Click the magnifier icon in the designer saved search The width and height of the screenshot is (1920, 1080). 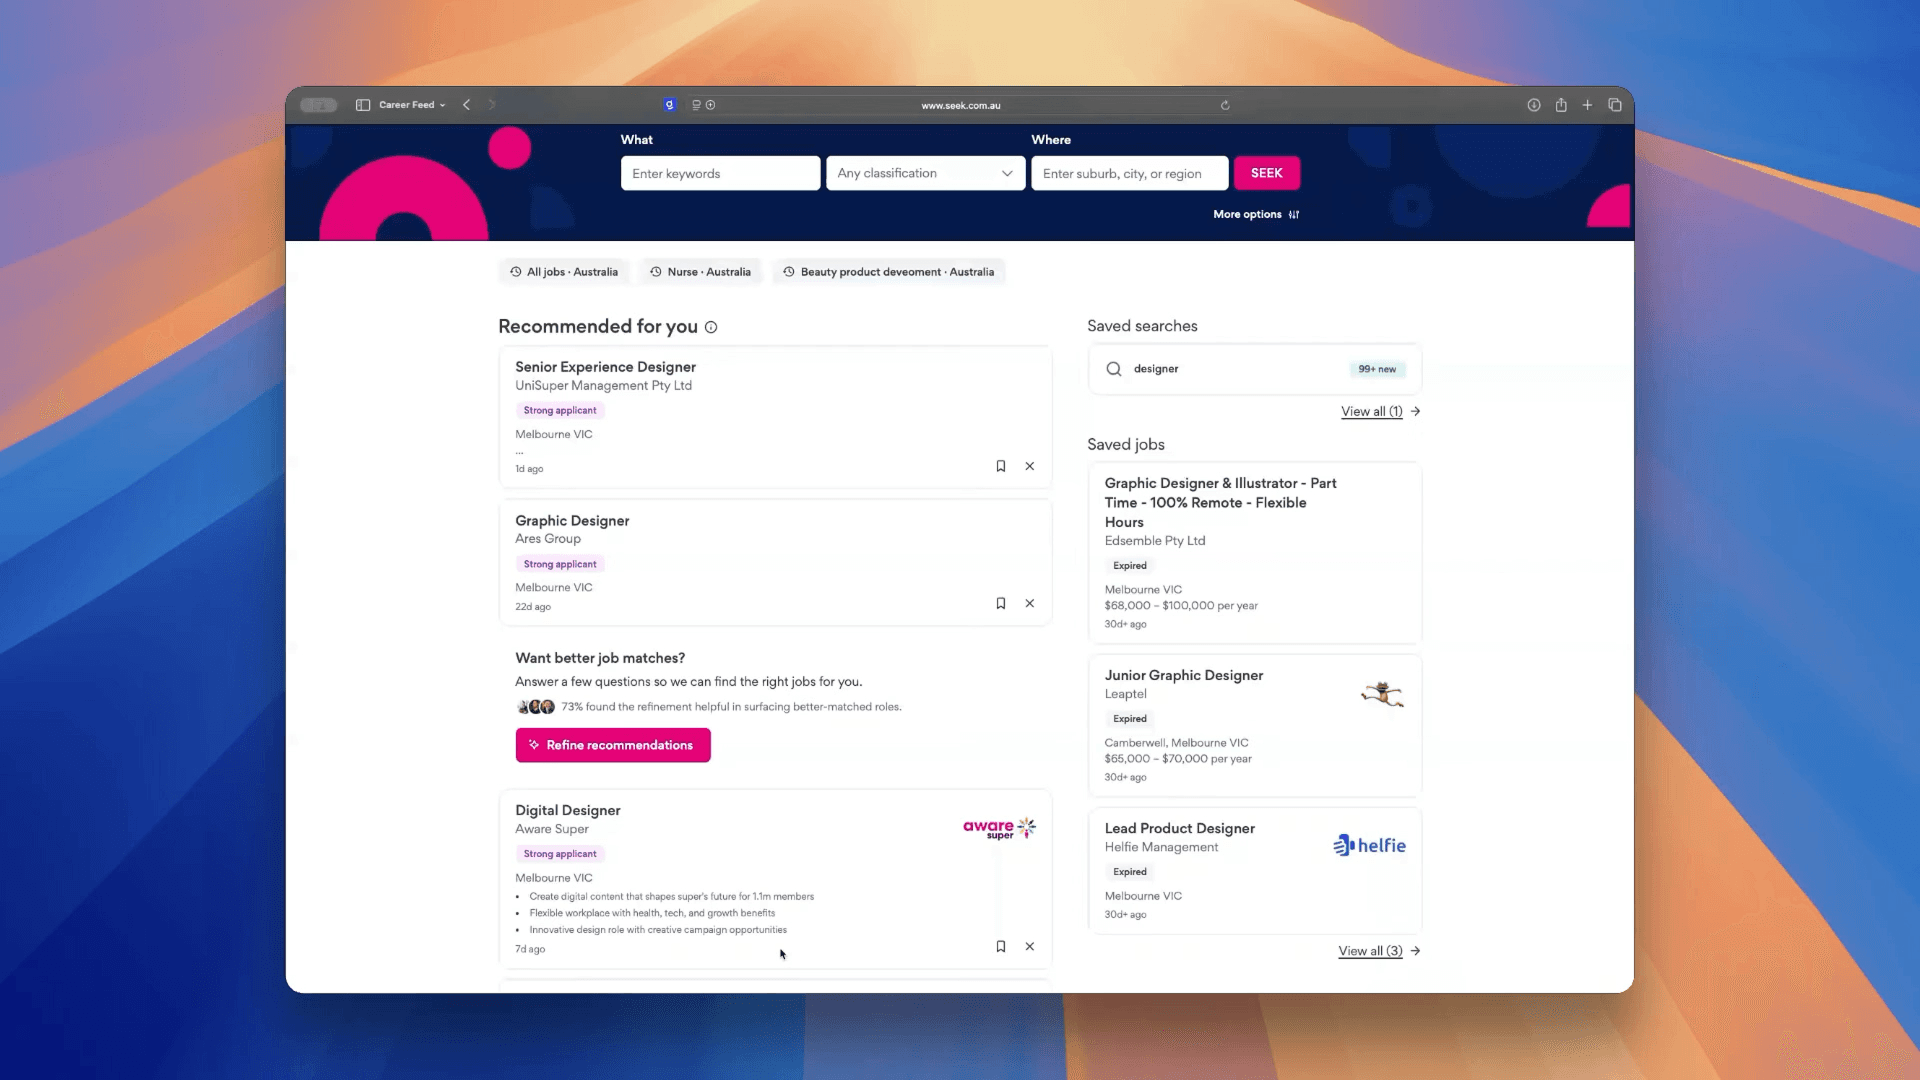pyautogui.click(x=1113, y=369)
